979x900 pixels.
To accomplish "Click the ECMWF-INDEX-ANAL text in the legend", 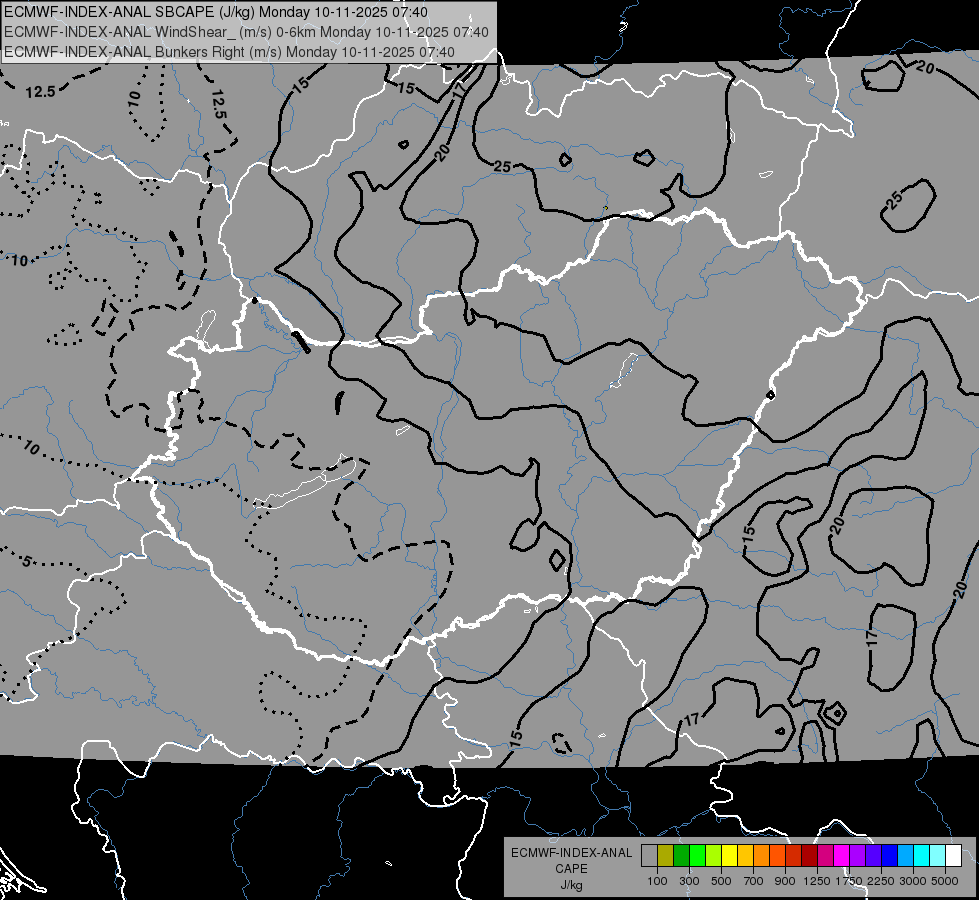I will 571,853.
